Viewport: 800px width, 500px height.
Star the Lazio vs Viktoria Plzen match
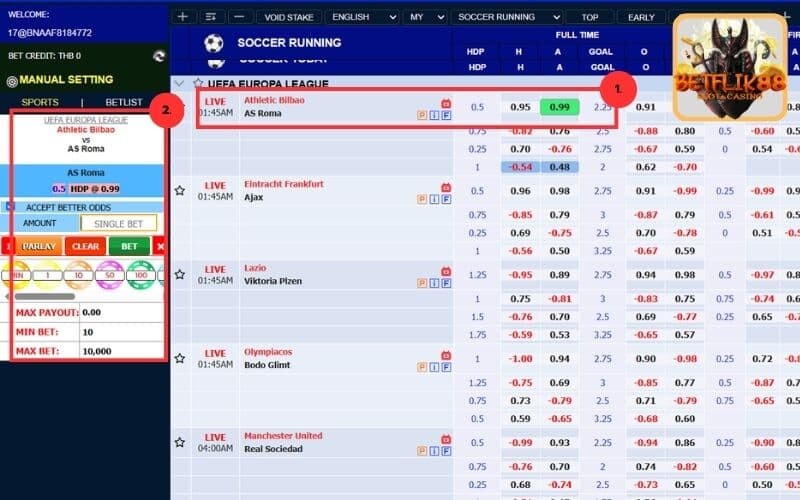180,274
